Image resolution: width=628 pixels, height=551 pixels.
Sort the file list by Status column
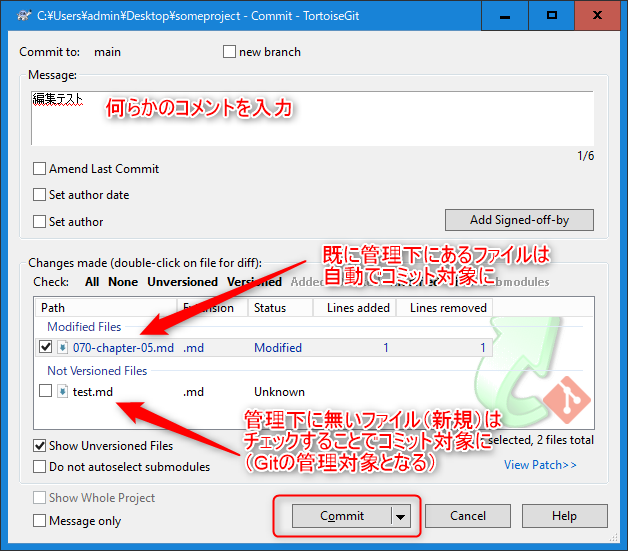click(280, 308)
